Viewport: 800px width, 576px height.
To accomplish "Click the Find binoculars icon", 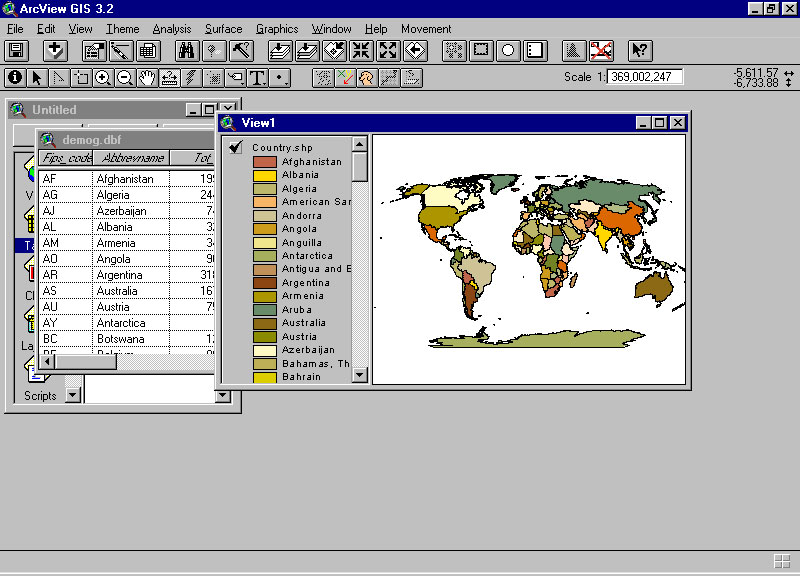I will tap(186, 51).
